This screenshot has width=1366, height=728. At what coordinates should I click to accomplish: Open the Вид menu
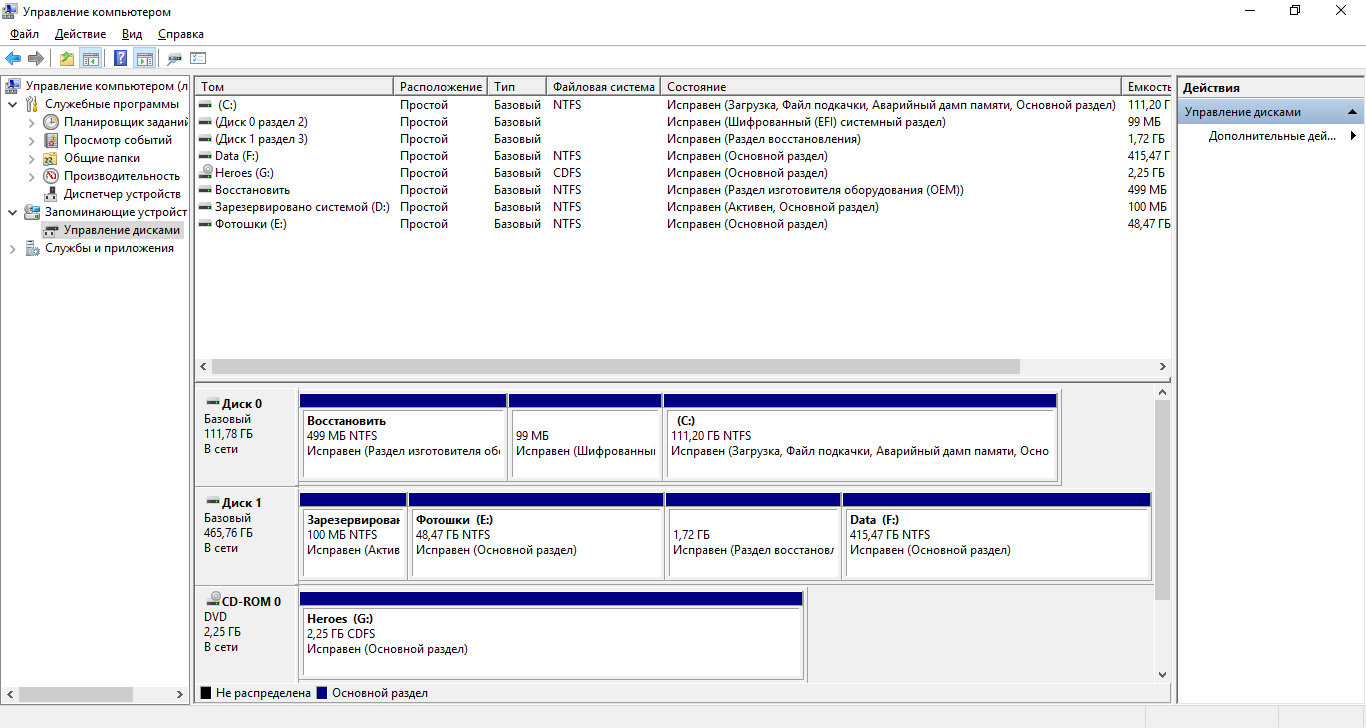click(x=132, y=34)
